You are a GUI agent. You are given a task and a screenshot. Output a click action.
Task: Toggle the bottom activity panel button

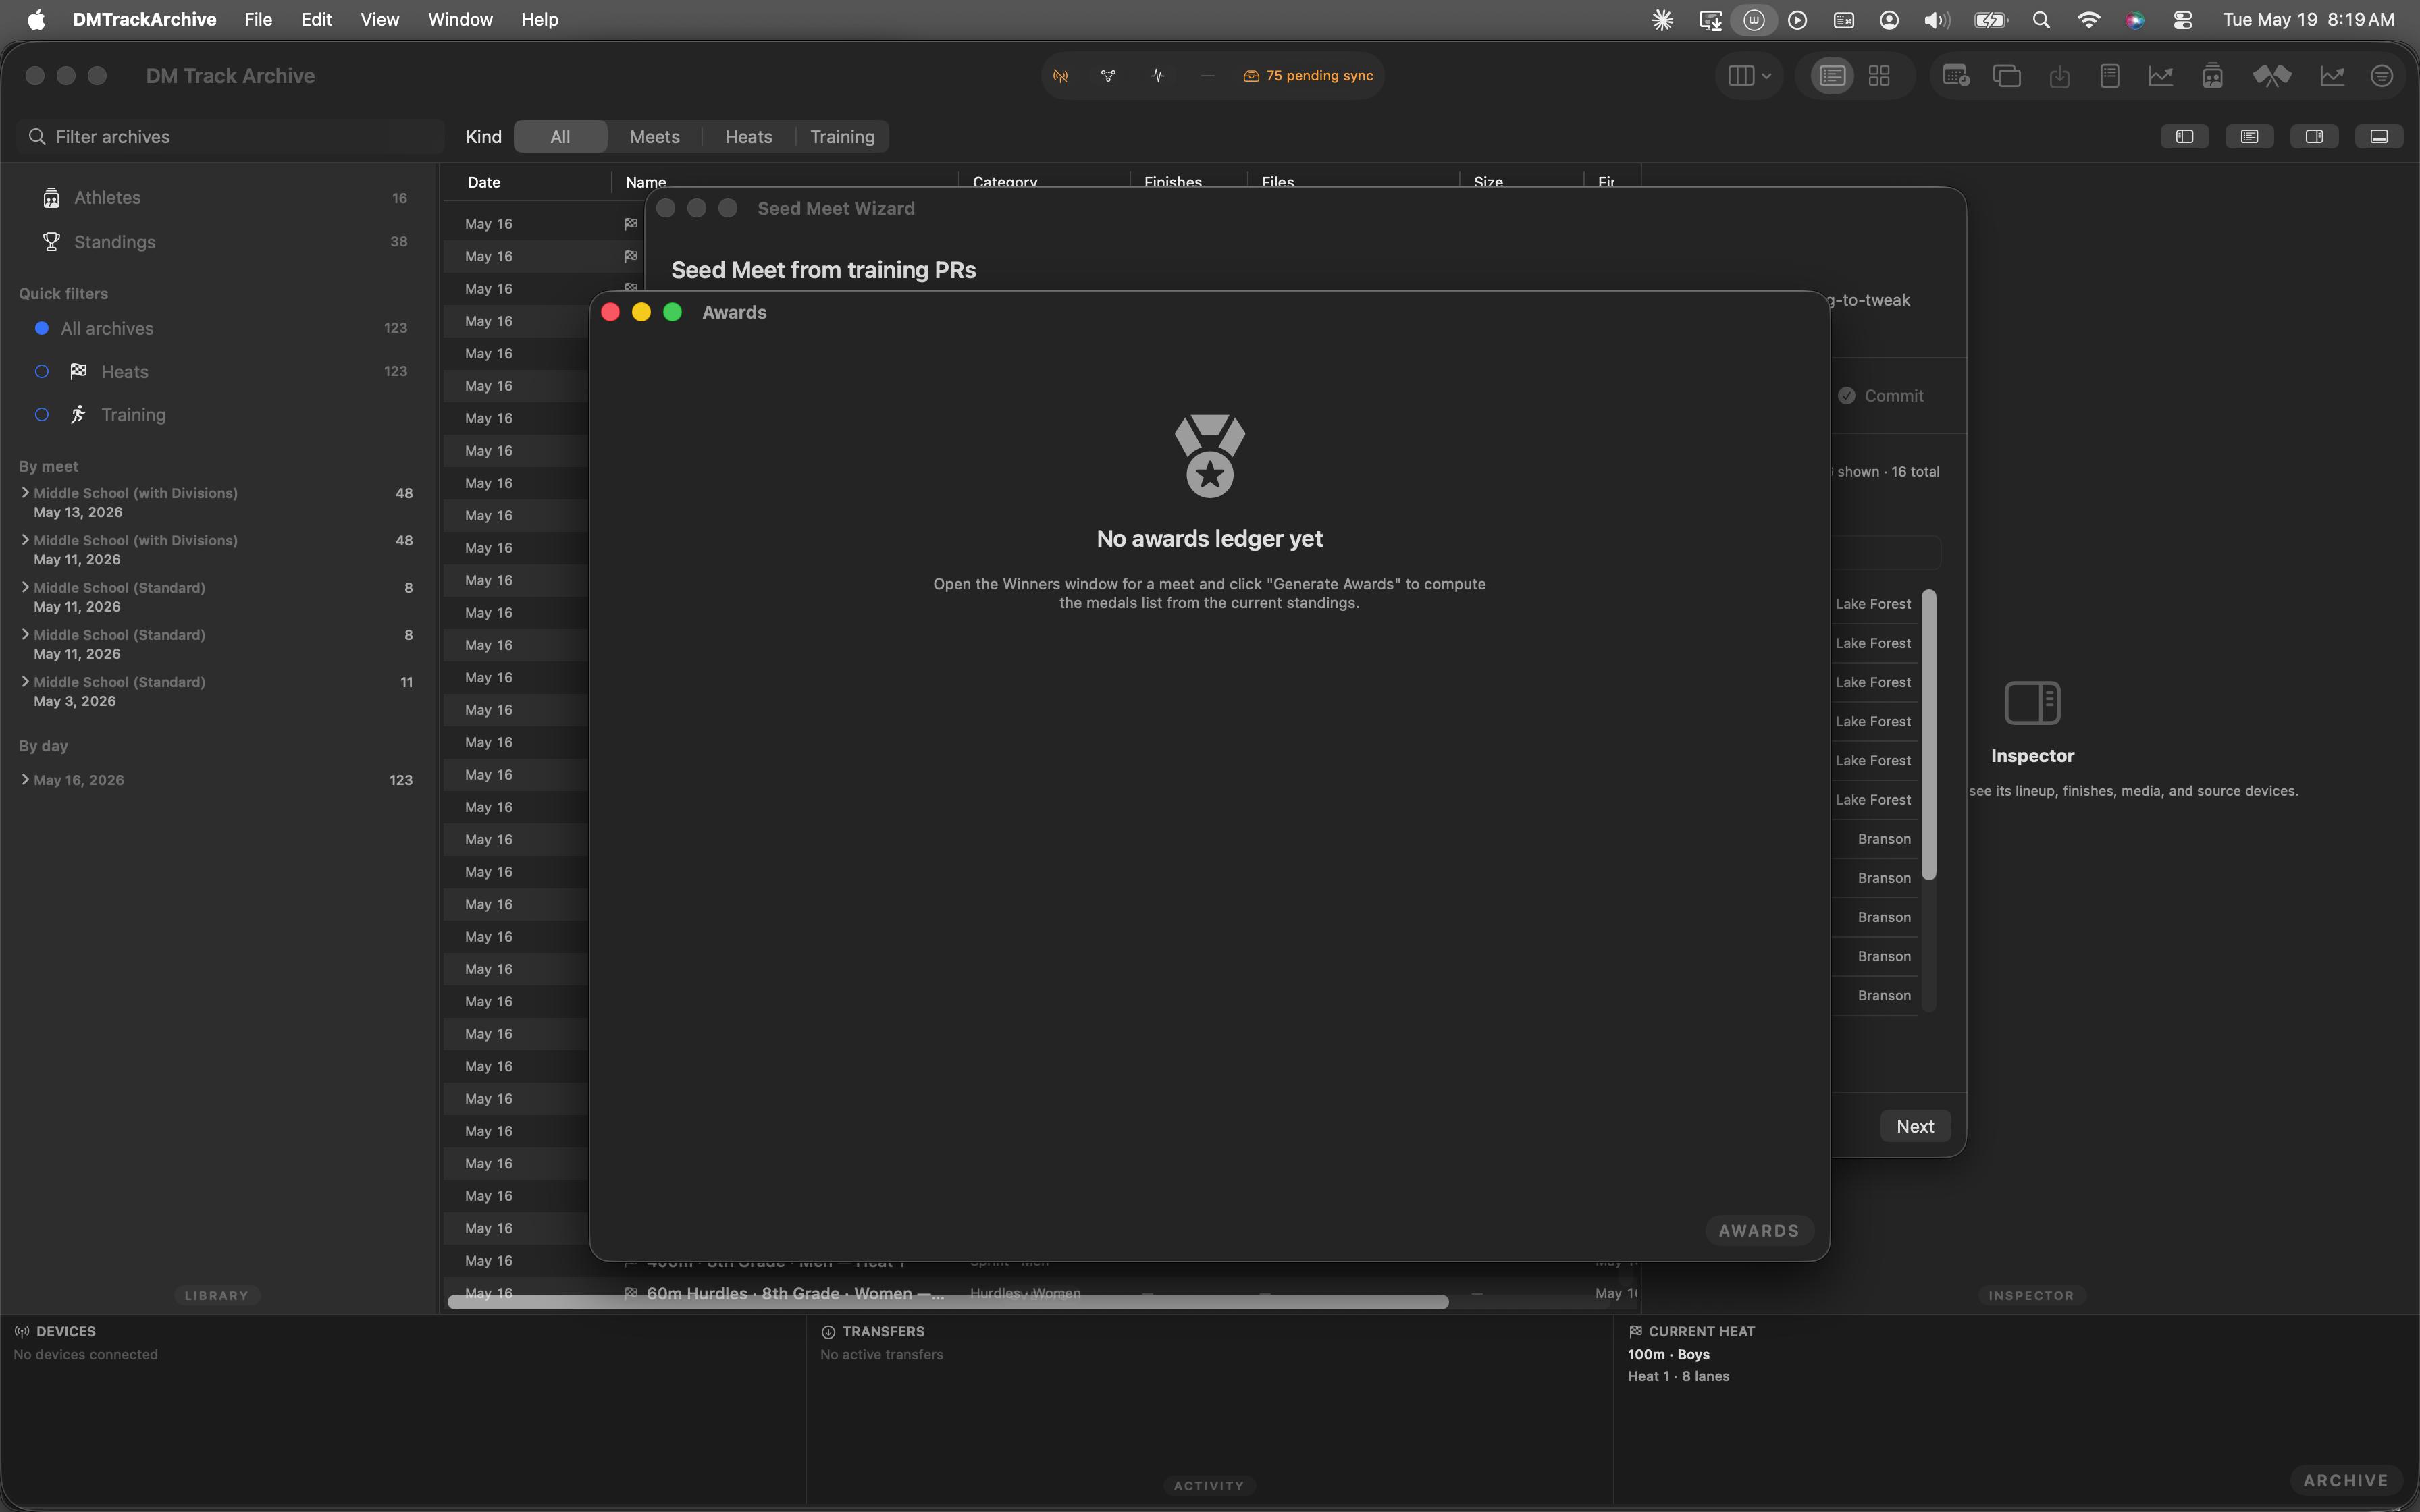[2379, 137]
